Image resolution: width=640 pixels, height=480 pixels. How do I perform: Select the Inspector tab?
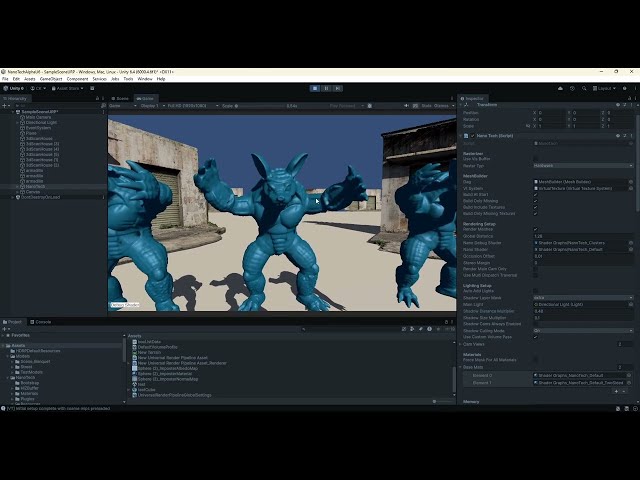[x=472, y=98]
